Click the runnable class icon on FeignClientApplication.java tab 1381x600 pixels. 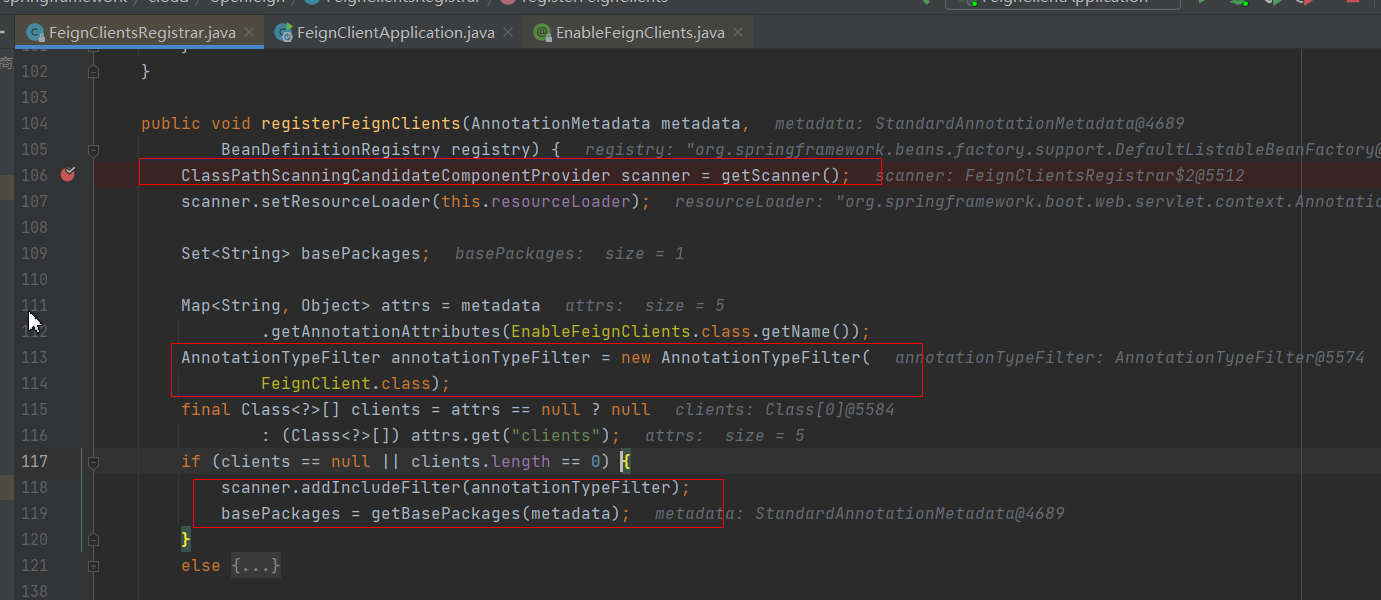(x=284, y=33)
